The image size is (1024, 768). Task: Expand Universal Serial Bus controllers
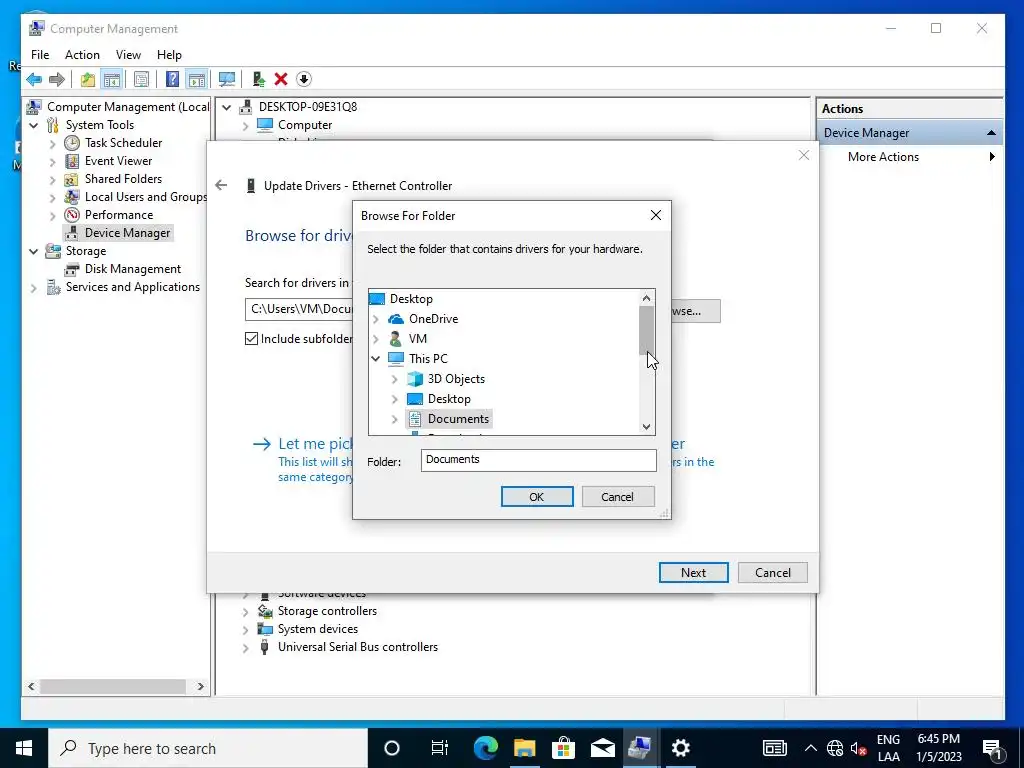(246, 648)
